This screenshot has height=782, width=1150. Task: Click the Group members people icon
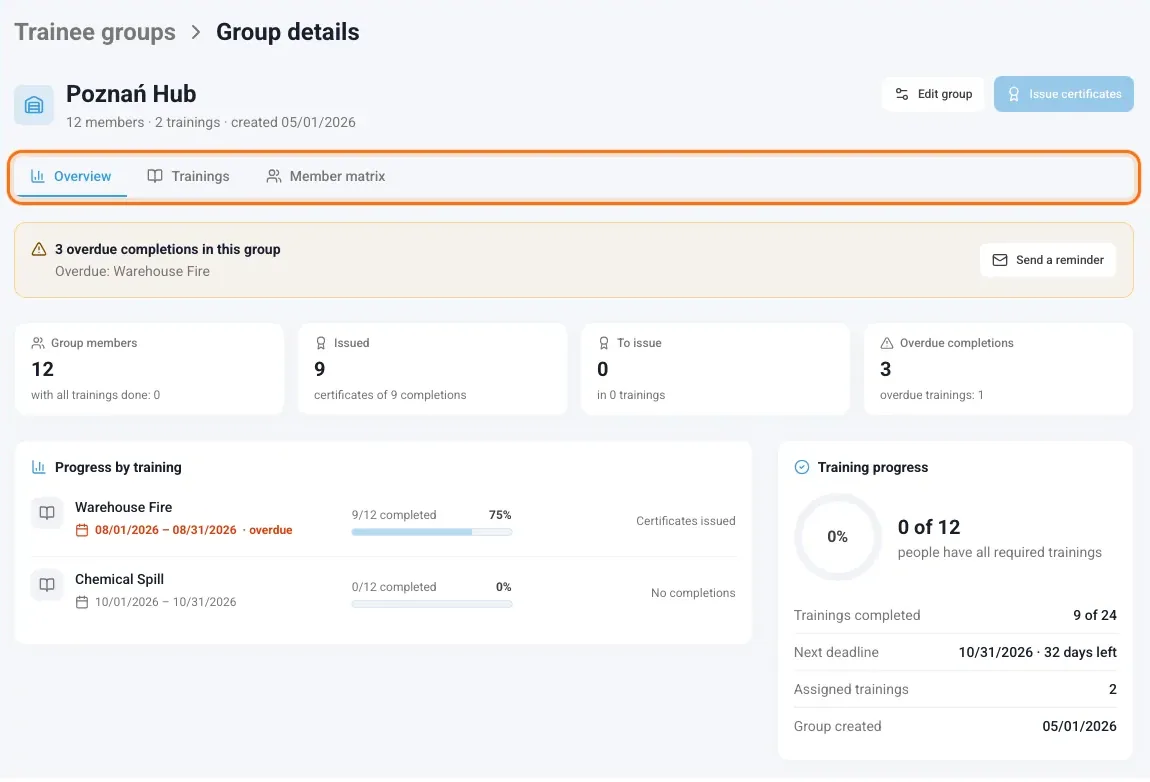click(38, 343)
